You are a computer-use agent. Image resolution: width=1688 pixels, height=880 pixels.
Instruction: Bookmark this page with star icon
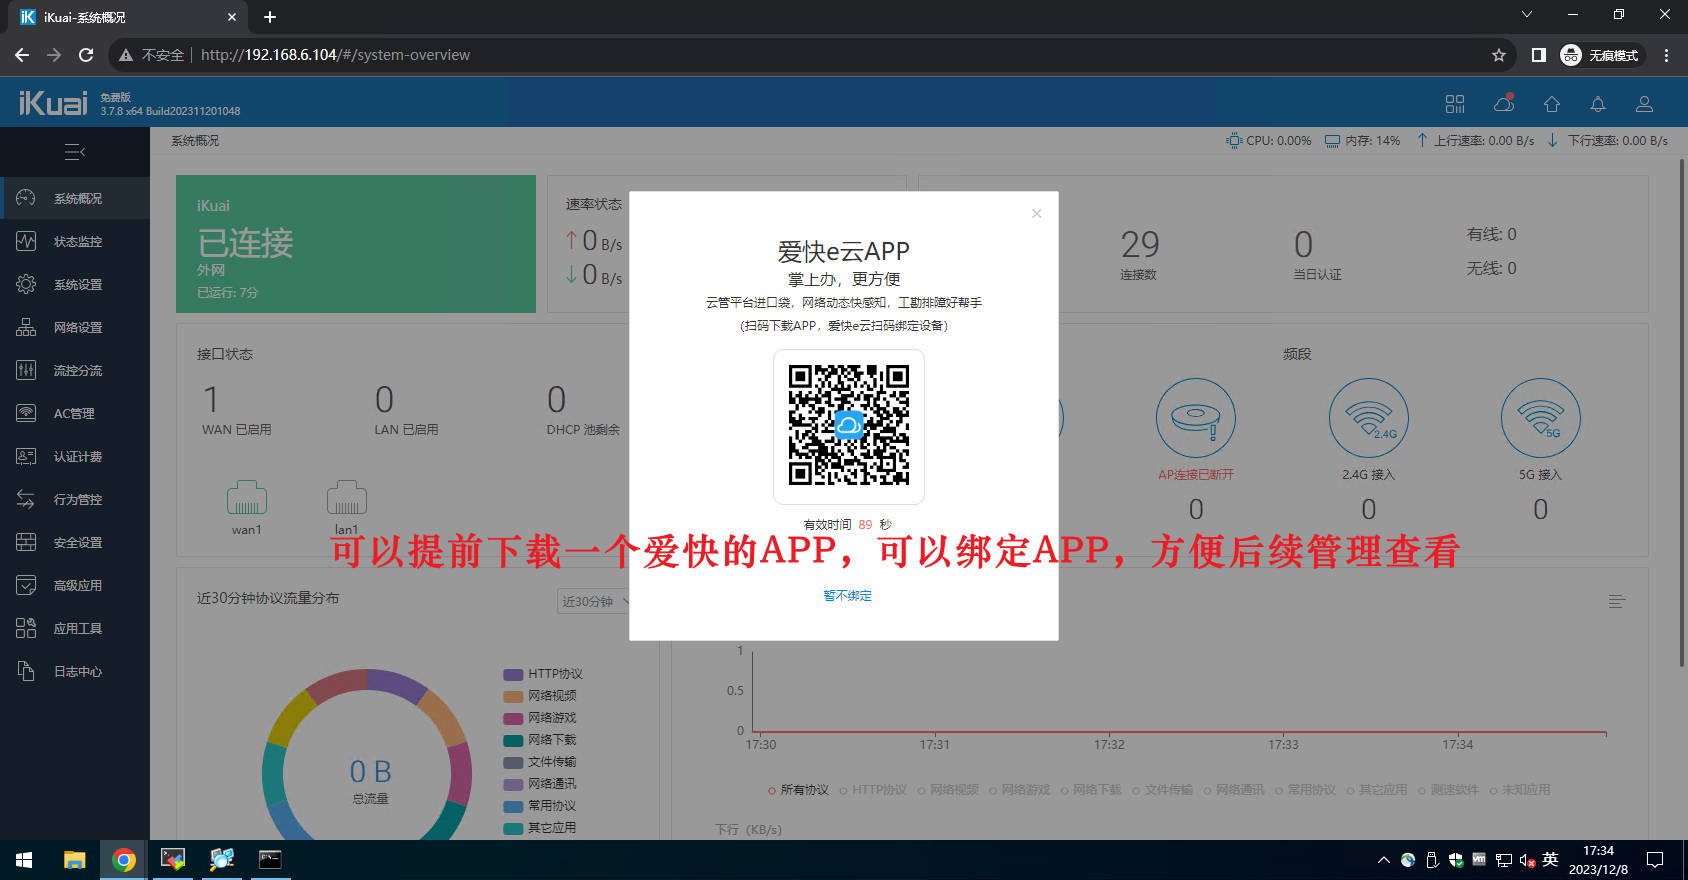coord(1498,55)
